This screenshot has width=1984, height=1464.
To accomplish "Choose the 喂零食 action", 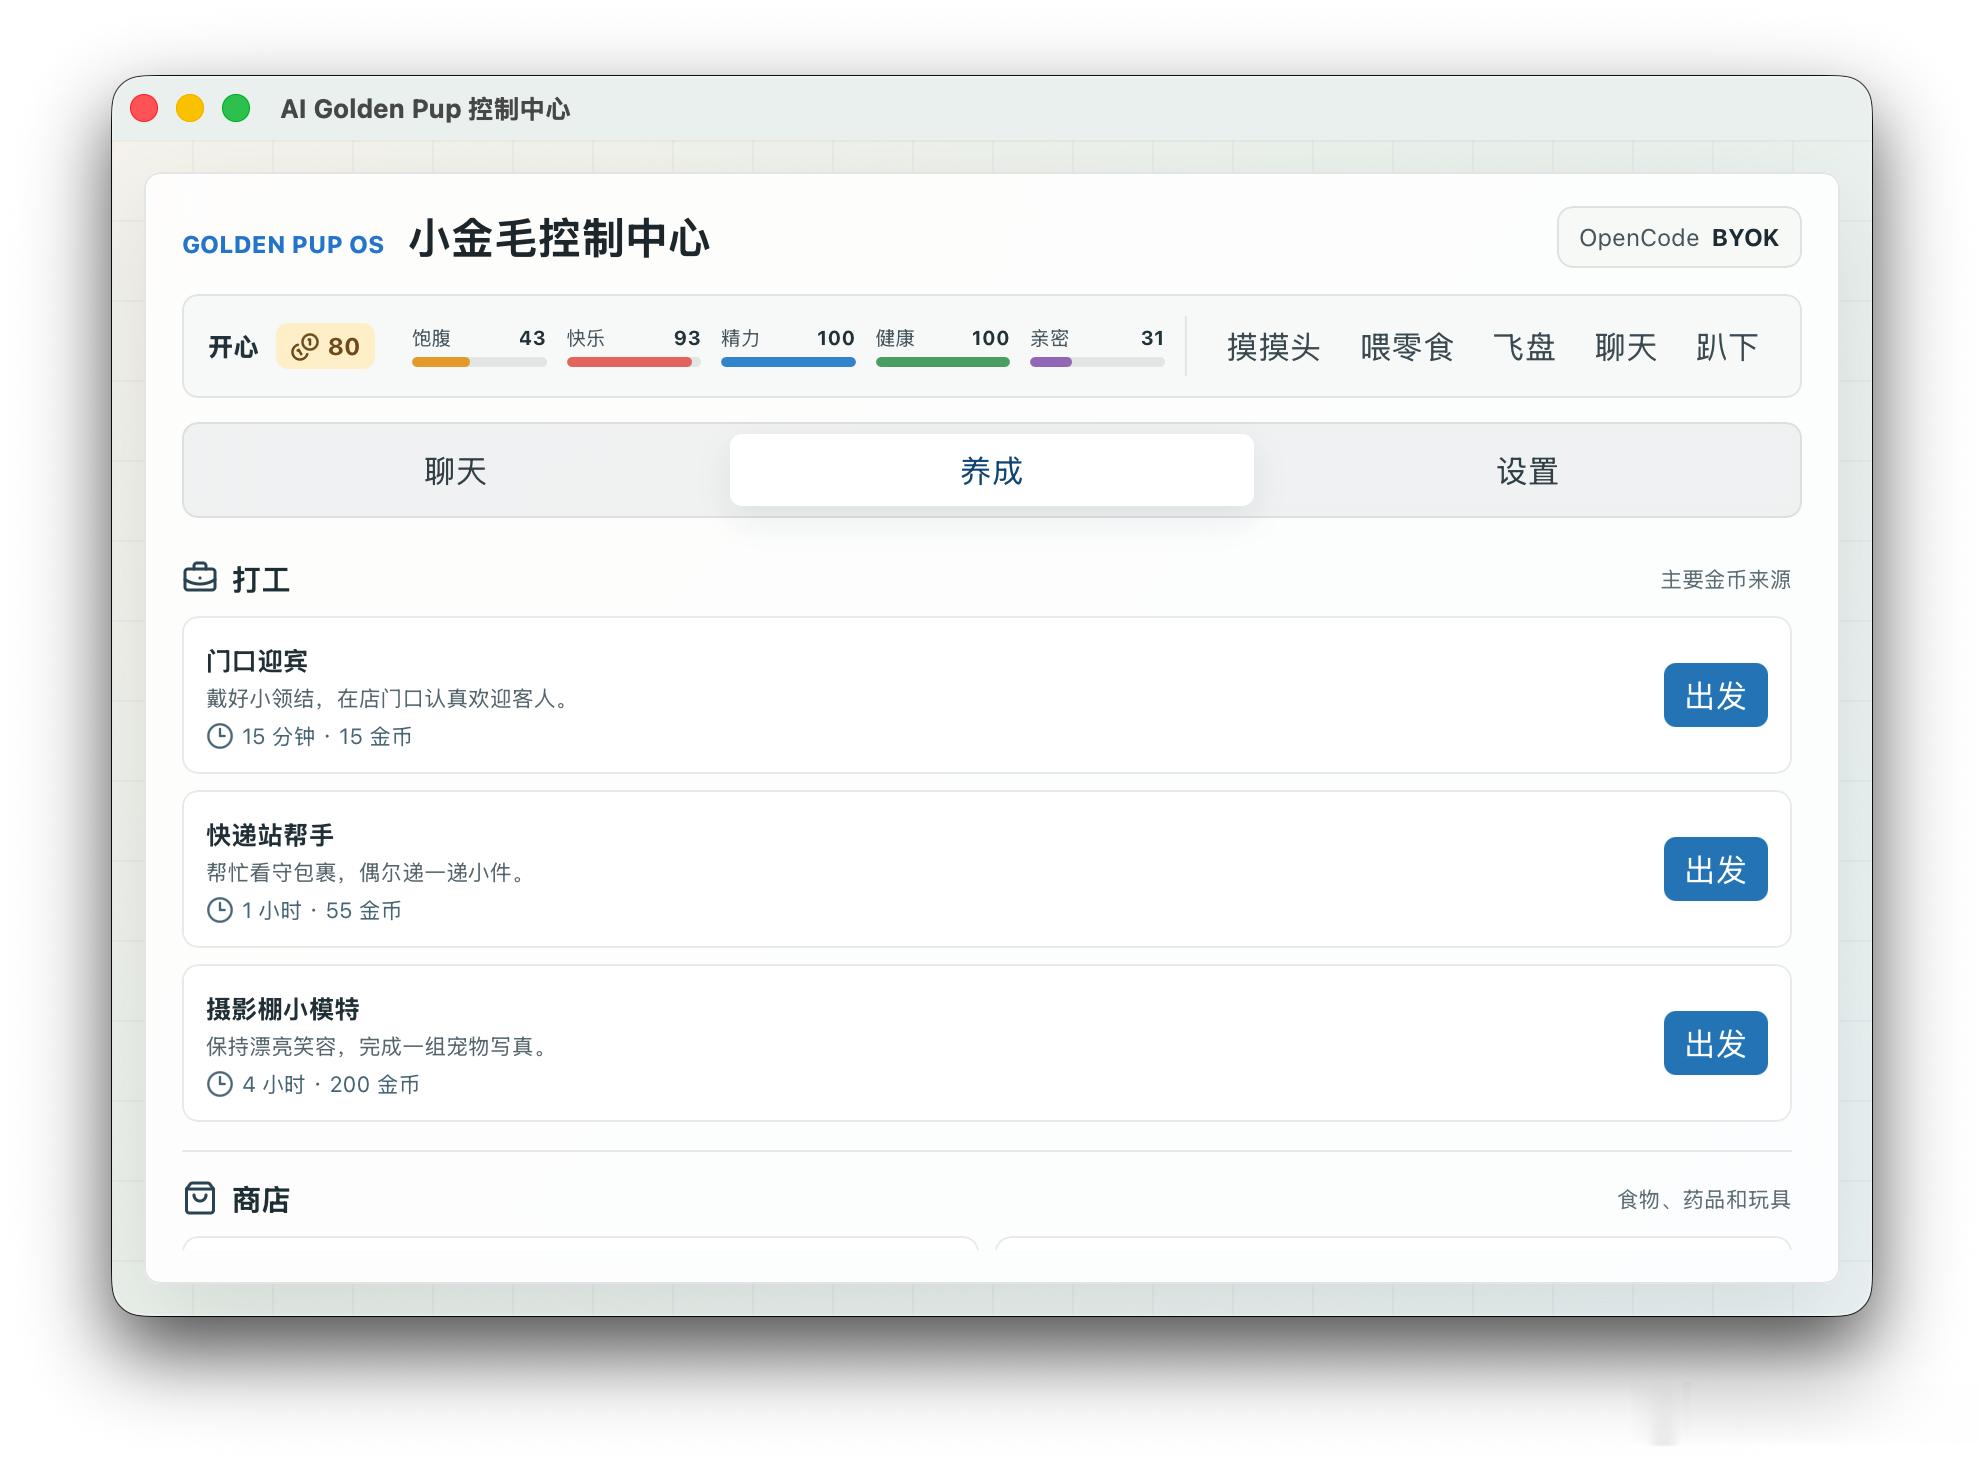I will pyautogui.click(x=1407, y=347).
